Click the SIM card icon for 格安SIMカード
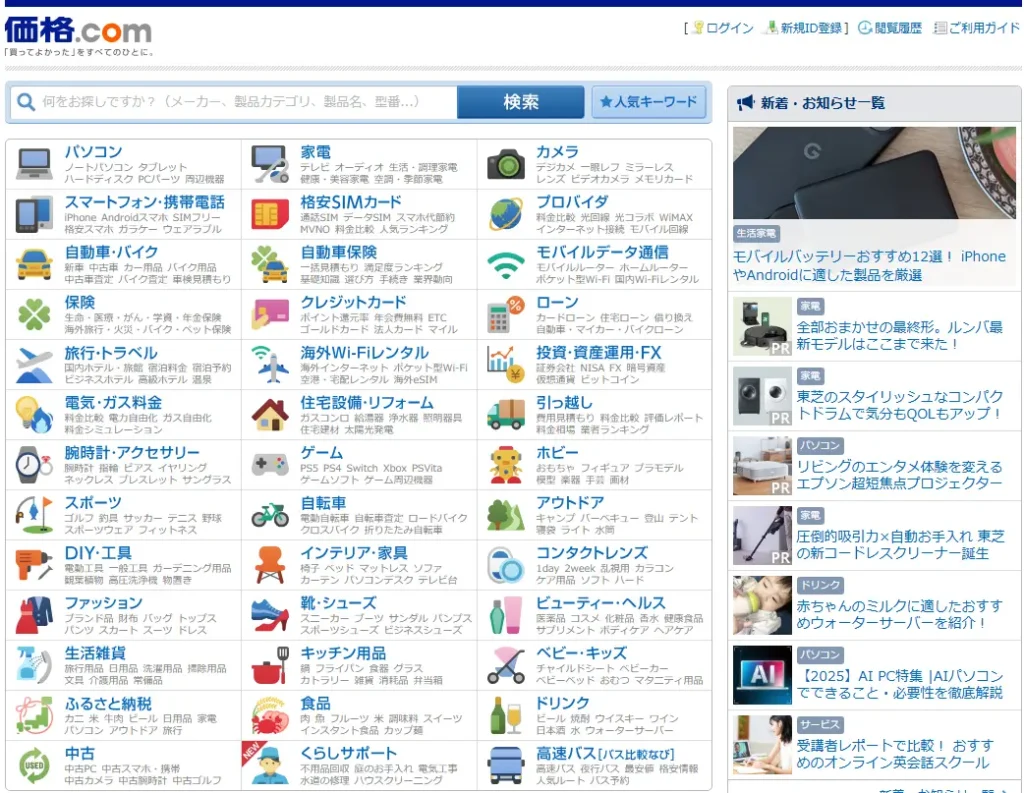The image size is (1024, 793). pos(270,214)
